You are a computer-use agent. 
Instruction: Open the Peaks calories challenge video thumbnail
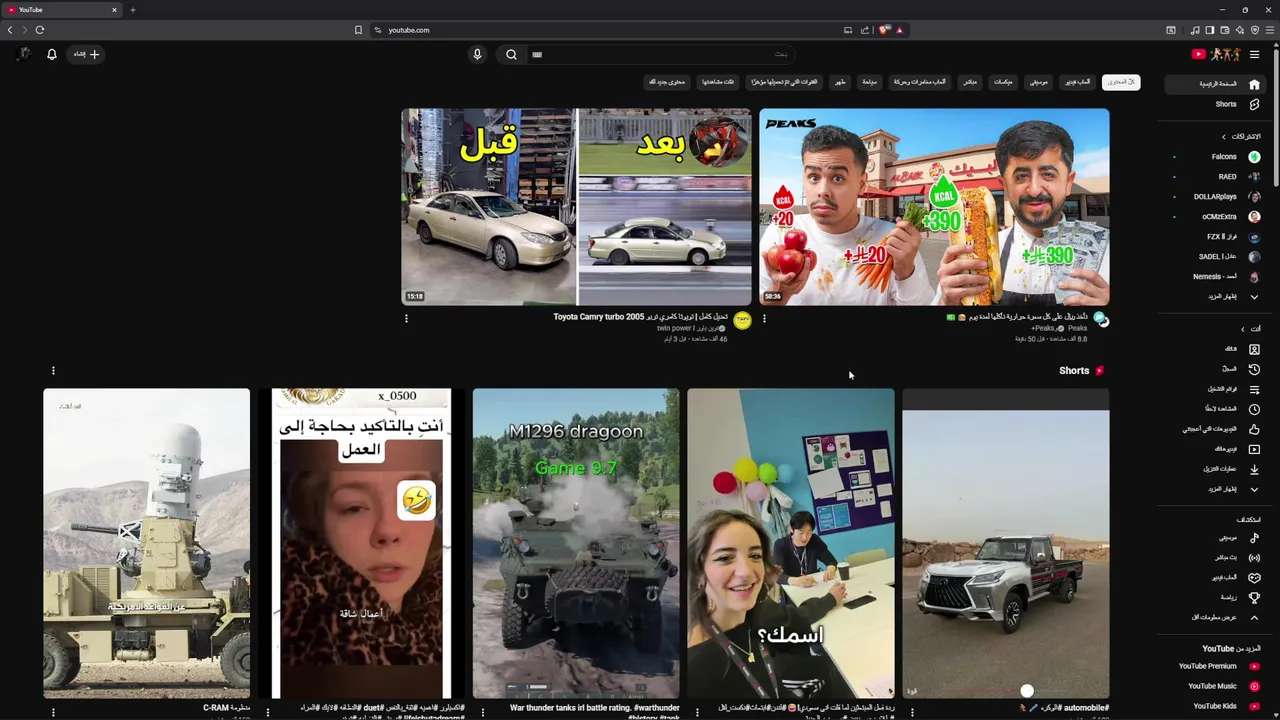pyautogui.click(x=934, y=207)
